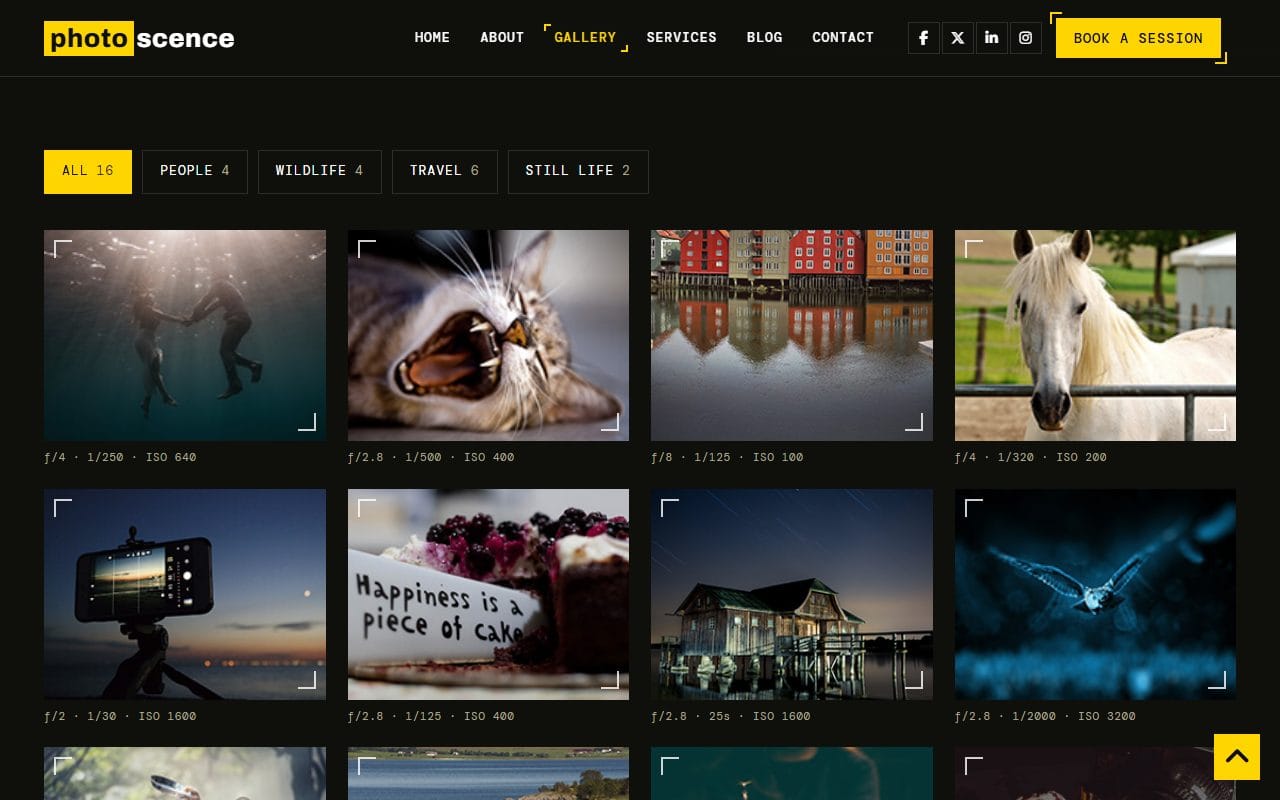Open the Facebook social icon
The height and width of the screenshot is (800, 1280).
(924, 38)
